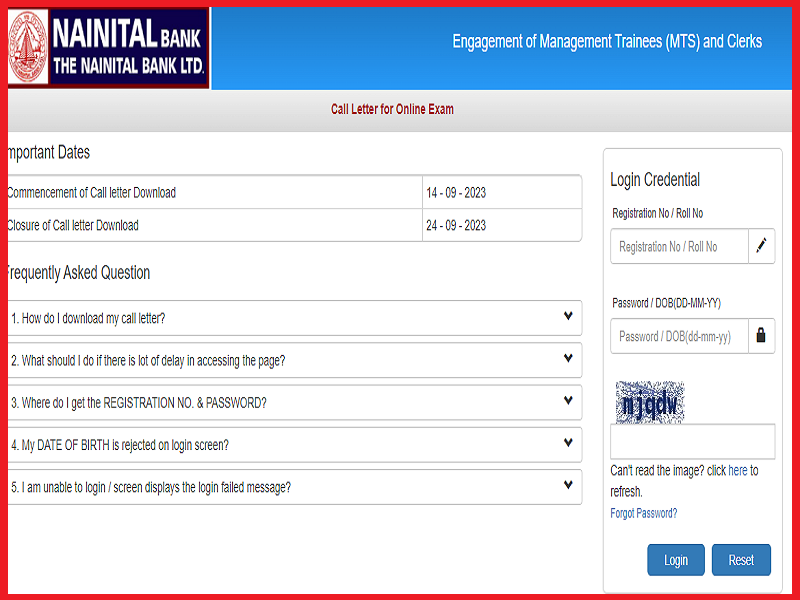Click the pencil icon beside Registration No field
Viewport: 800px width, 600px height.
(x=761, y=246)
